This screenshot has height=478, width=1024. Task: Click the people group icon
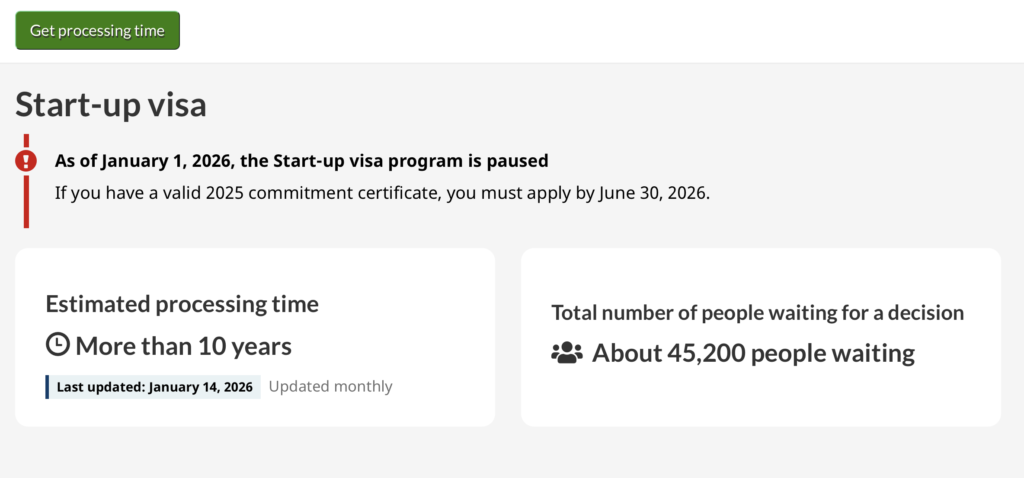(x=567, y=353)
